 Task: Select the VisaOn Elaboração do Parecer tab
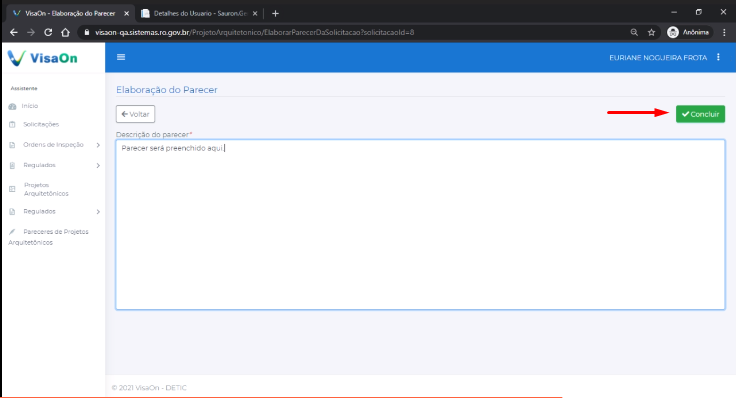[70, 14]
